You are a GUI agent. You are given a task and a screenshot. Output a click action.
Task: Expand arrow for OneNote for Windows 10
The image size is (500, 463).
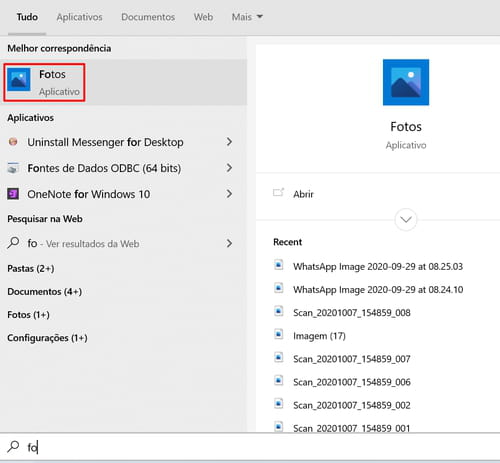[x=229, y=194]
